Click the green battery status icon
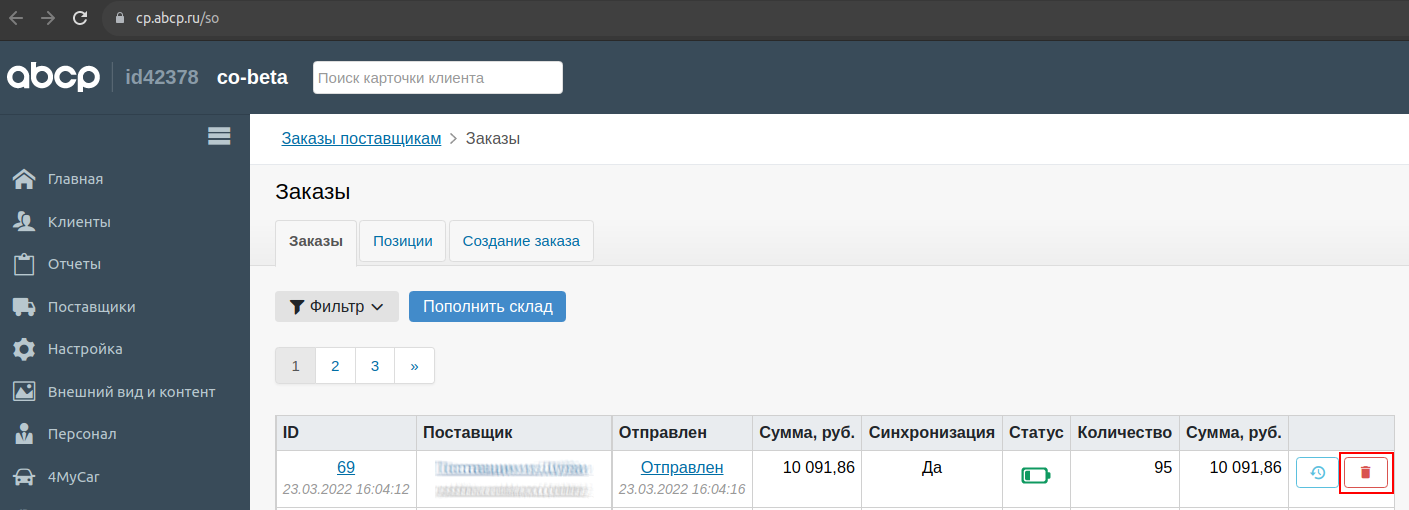 point(1036,475)
